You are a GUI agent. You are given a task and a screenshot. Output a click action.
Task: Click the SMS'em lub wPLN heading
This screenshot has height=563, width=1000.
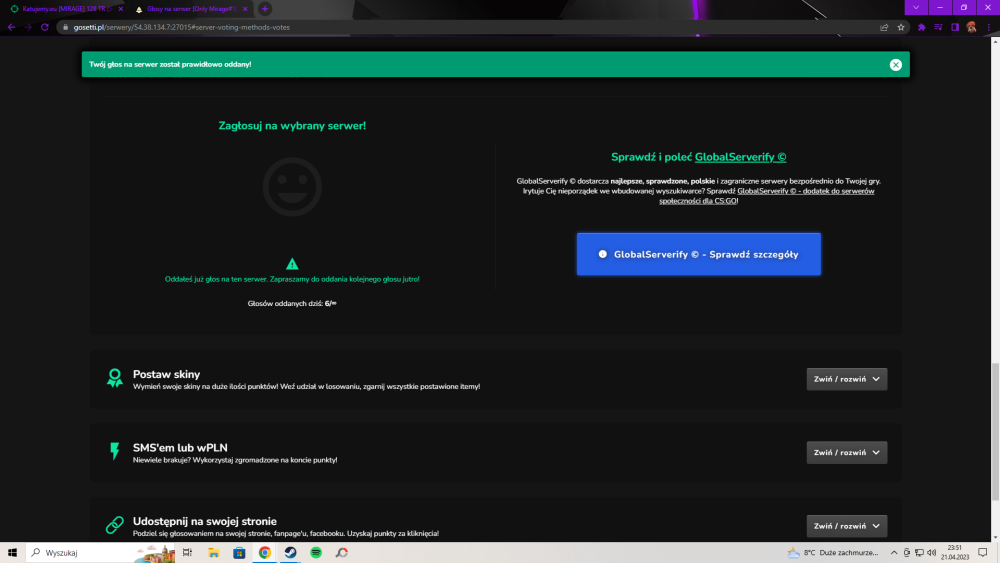coord(180,448)
